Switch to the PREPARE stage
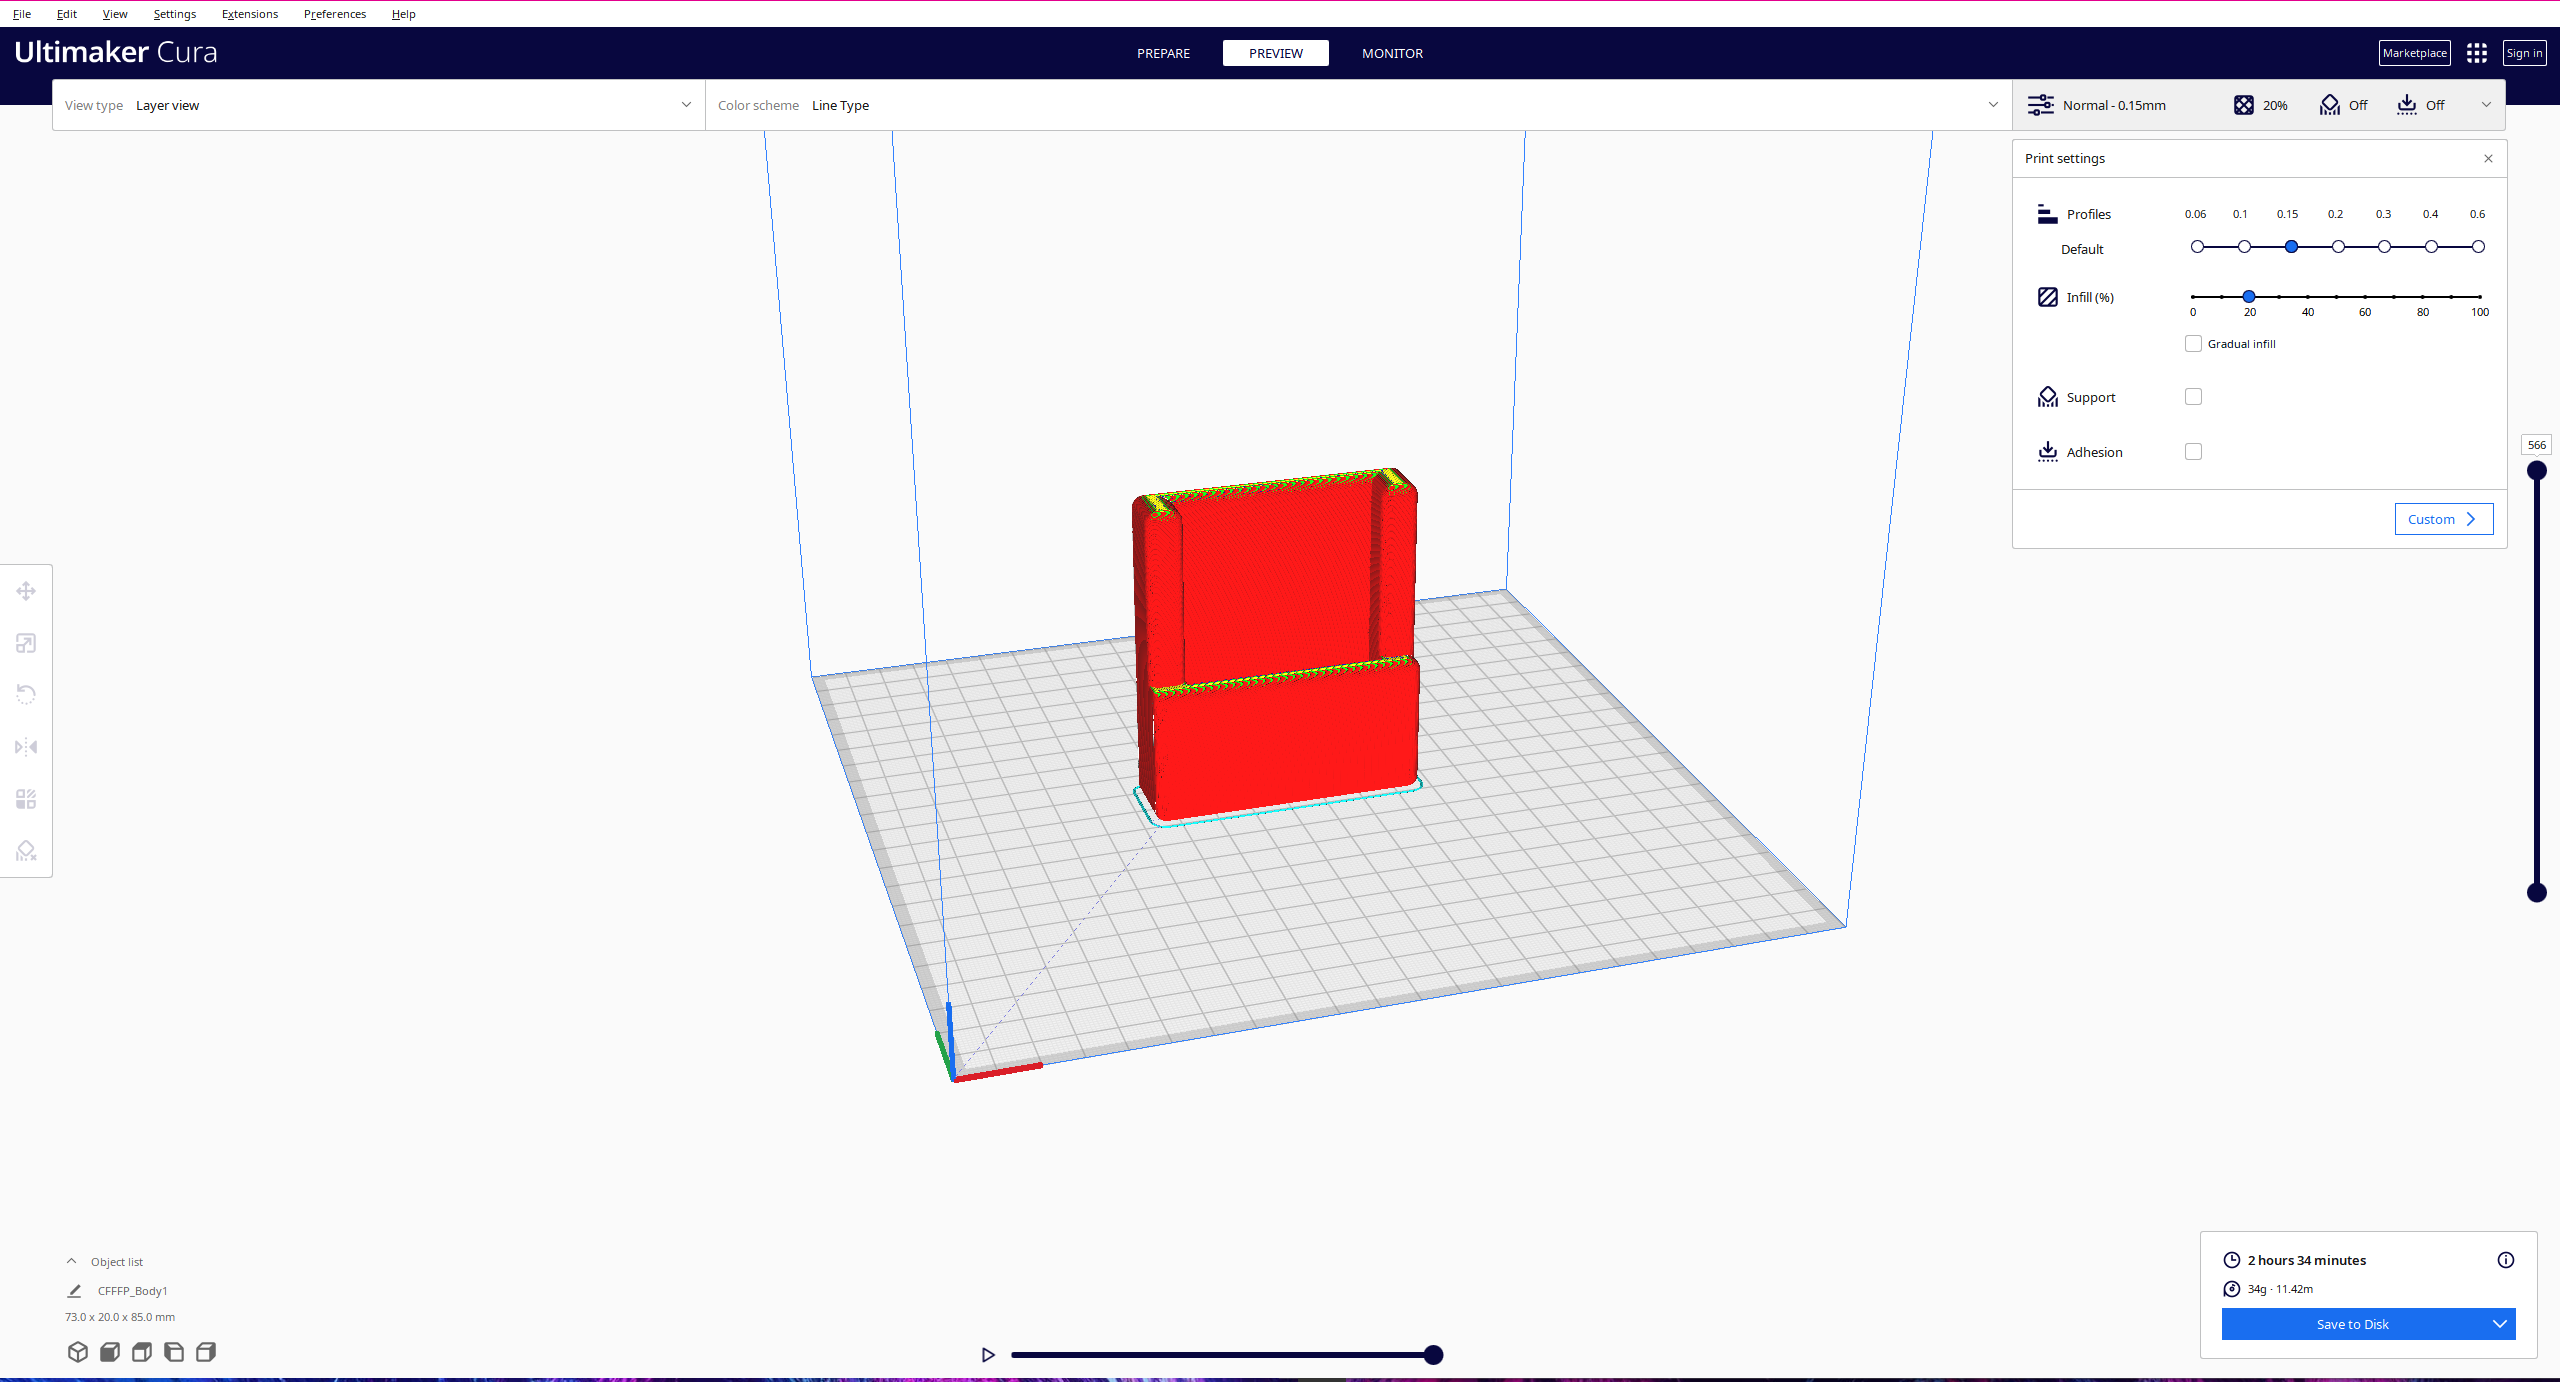Image resolution: width=2560 pixels, height=1382 pixels. pyautogui.click(x=1163, y=53)
